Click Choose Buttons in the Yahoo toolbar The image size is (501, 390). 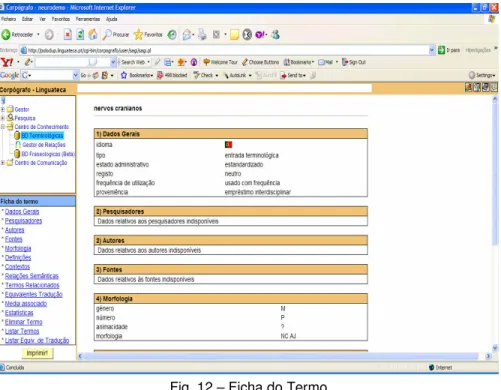click(x=261, y=62)
